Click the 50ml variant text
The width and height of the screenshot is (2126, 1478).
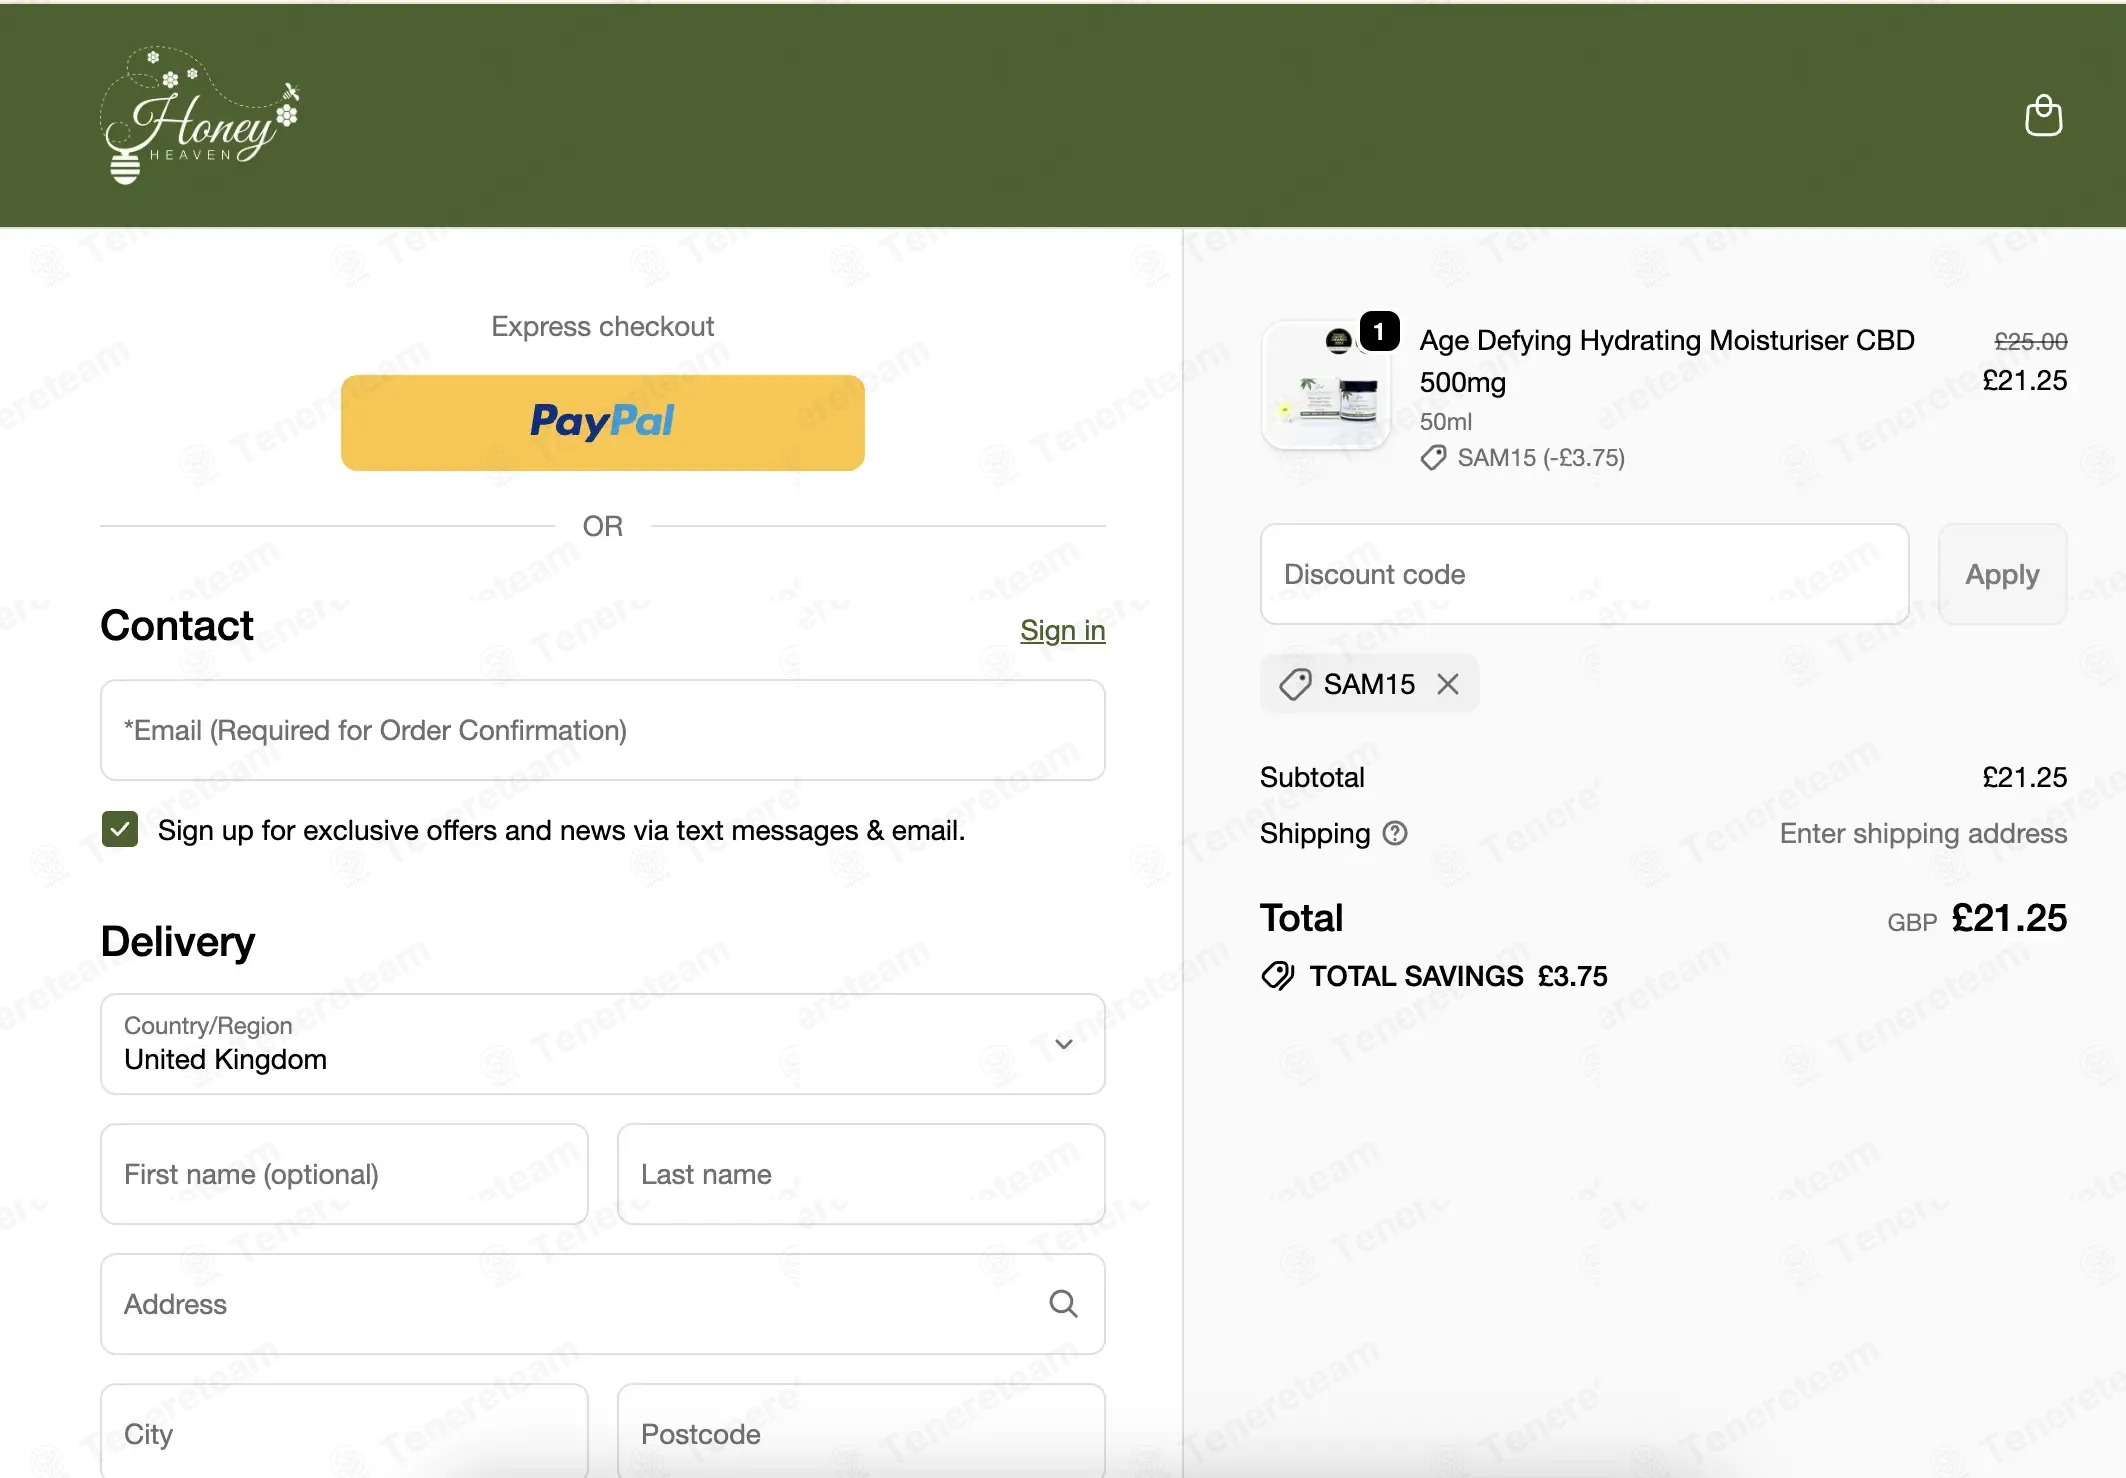(x=1445, y=421)
